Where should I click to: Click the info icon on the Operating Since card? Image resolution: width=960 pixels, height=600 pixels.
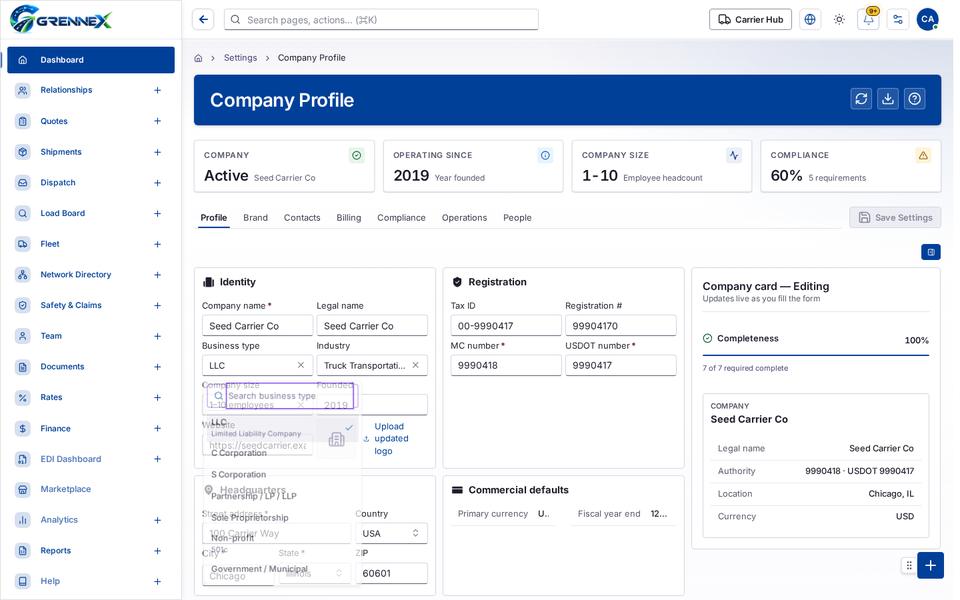[545, 156]
